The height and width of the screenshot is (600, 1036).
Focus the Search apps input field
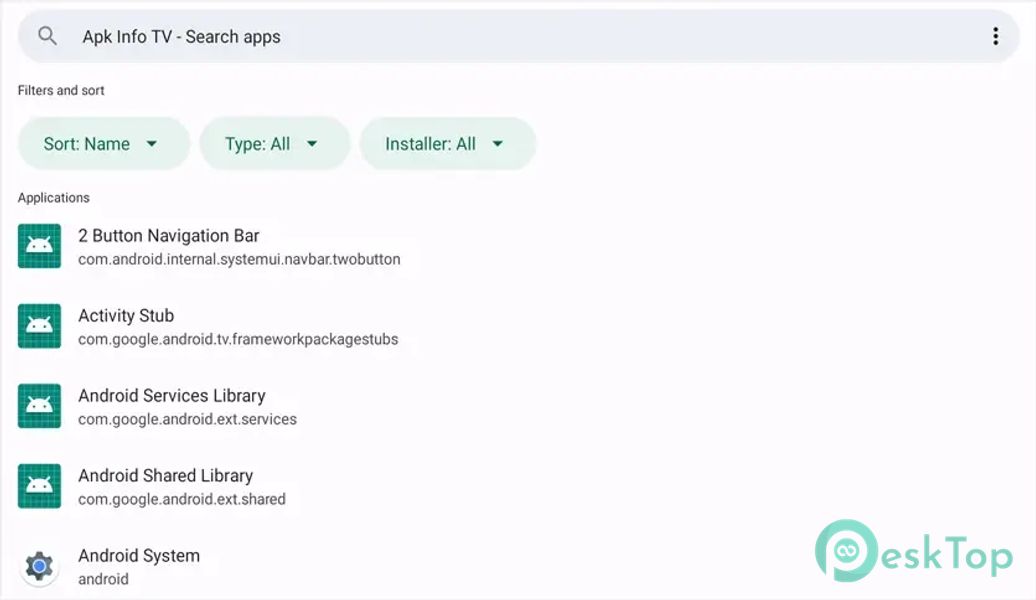coord(518,36)
